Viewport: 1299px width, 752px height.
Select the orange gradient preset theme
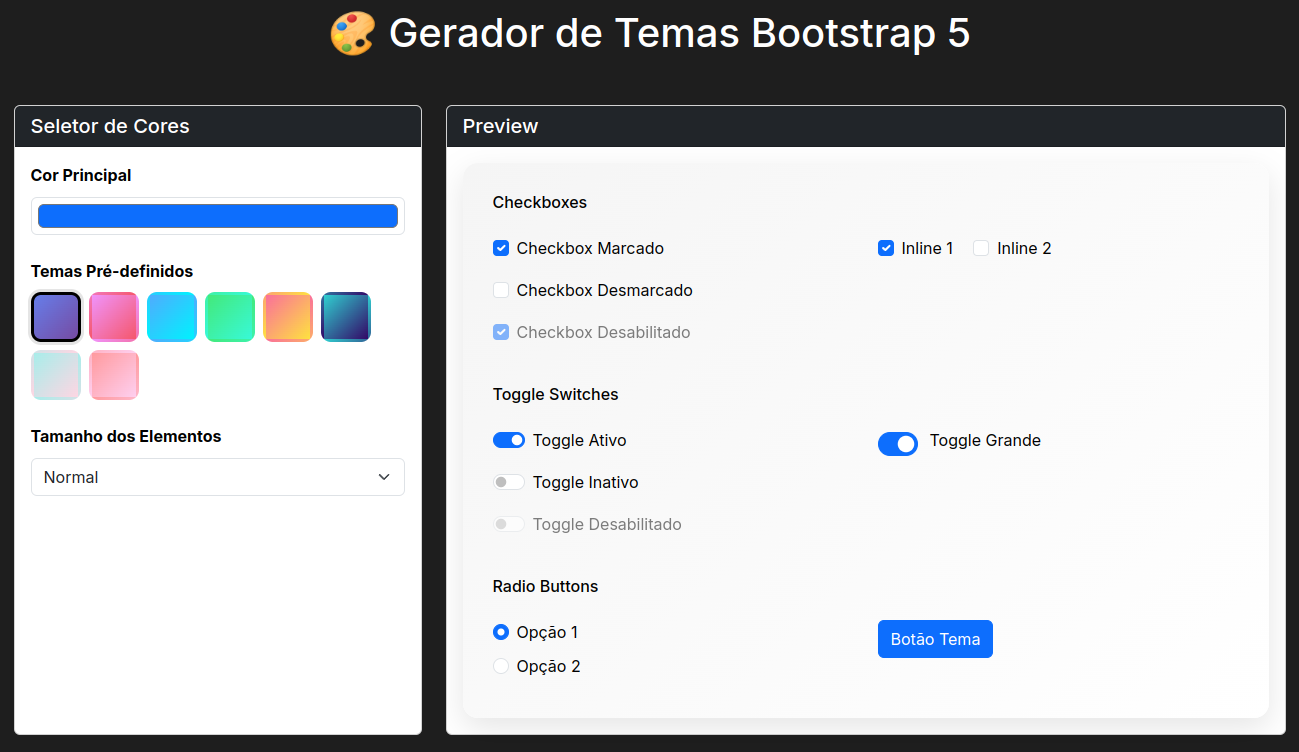(x=288, y=316)
